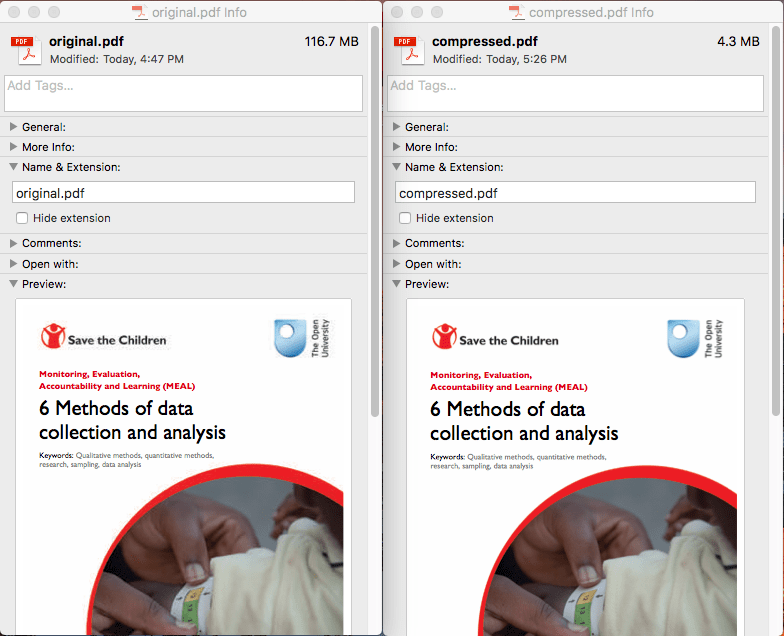Collapse Preview section in original.pdf Info

click(x=14, y=284)
